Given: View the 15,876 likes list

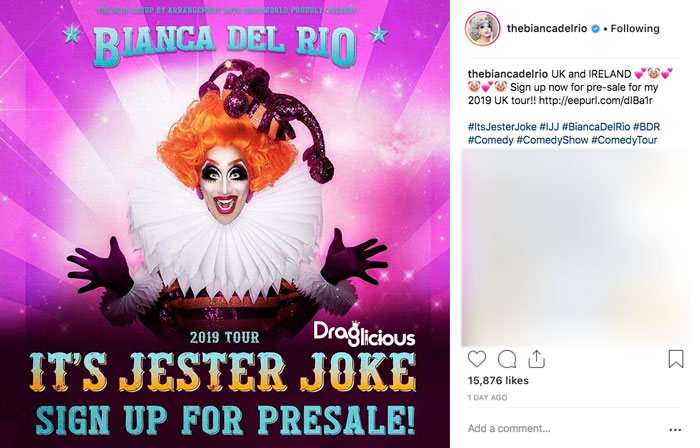Looking at the screenshot, I should pyautogui.click(x=498, y=381).
